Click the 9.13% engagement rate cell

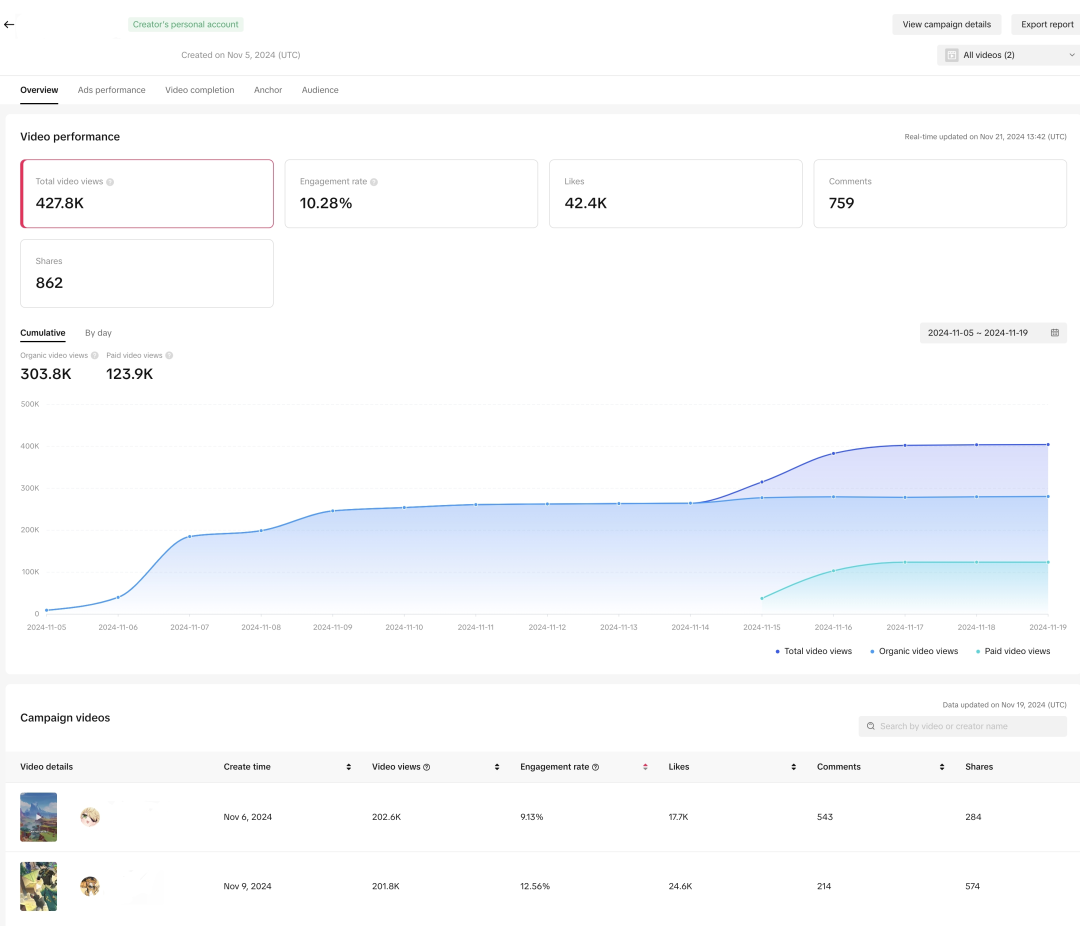532,817
